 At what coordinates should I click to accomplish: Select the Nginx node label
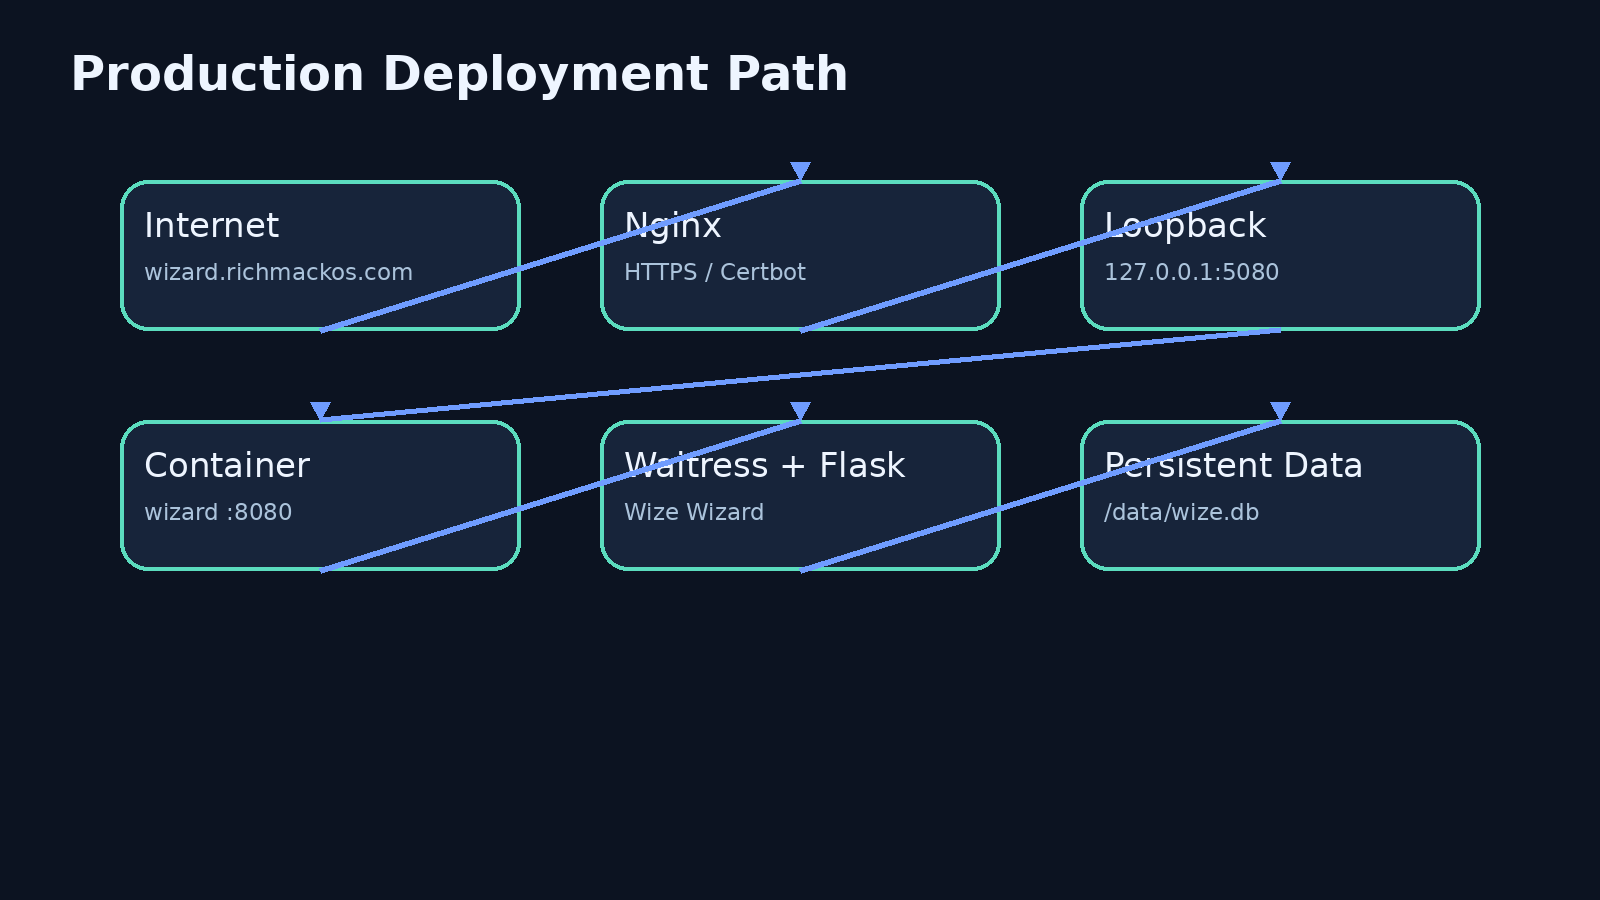[672, 227]
